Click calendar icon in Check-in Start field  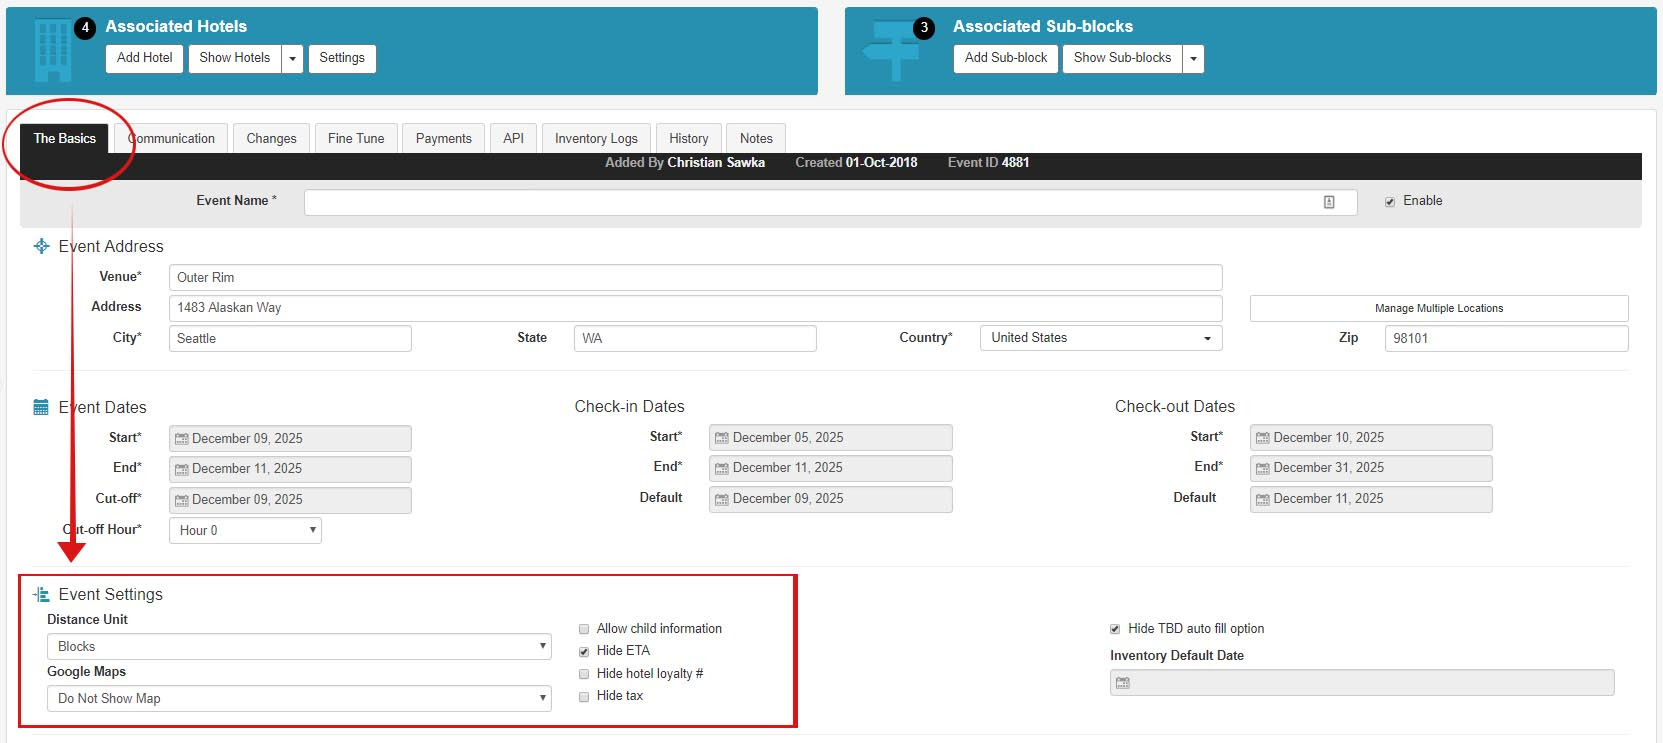coord(722,438)
